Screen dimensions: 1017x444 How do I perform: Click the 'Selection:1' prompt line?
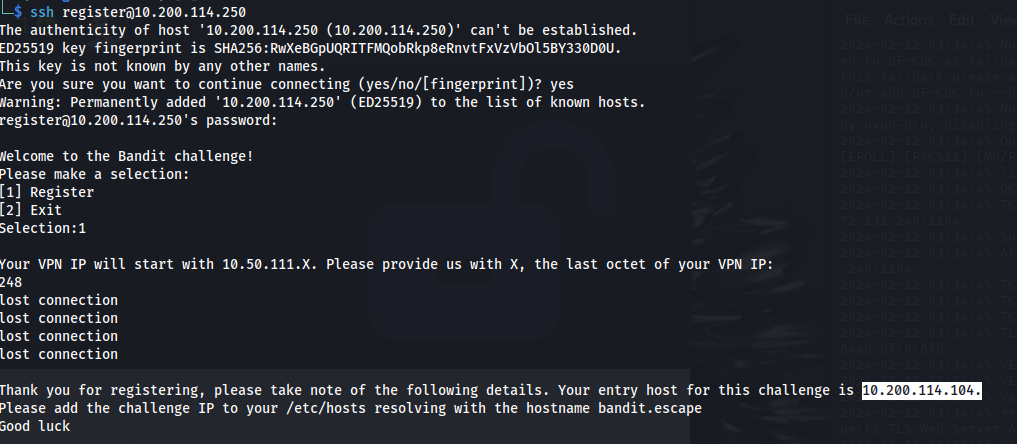coord(43,228)
